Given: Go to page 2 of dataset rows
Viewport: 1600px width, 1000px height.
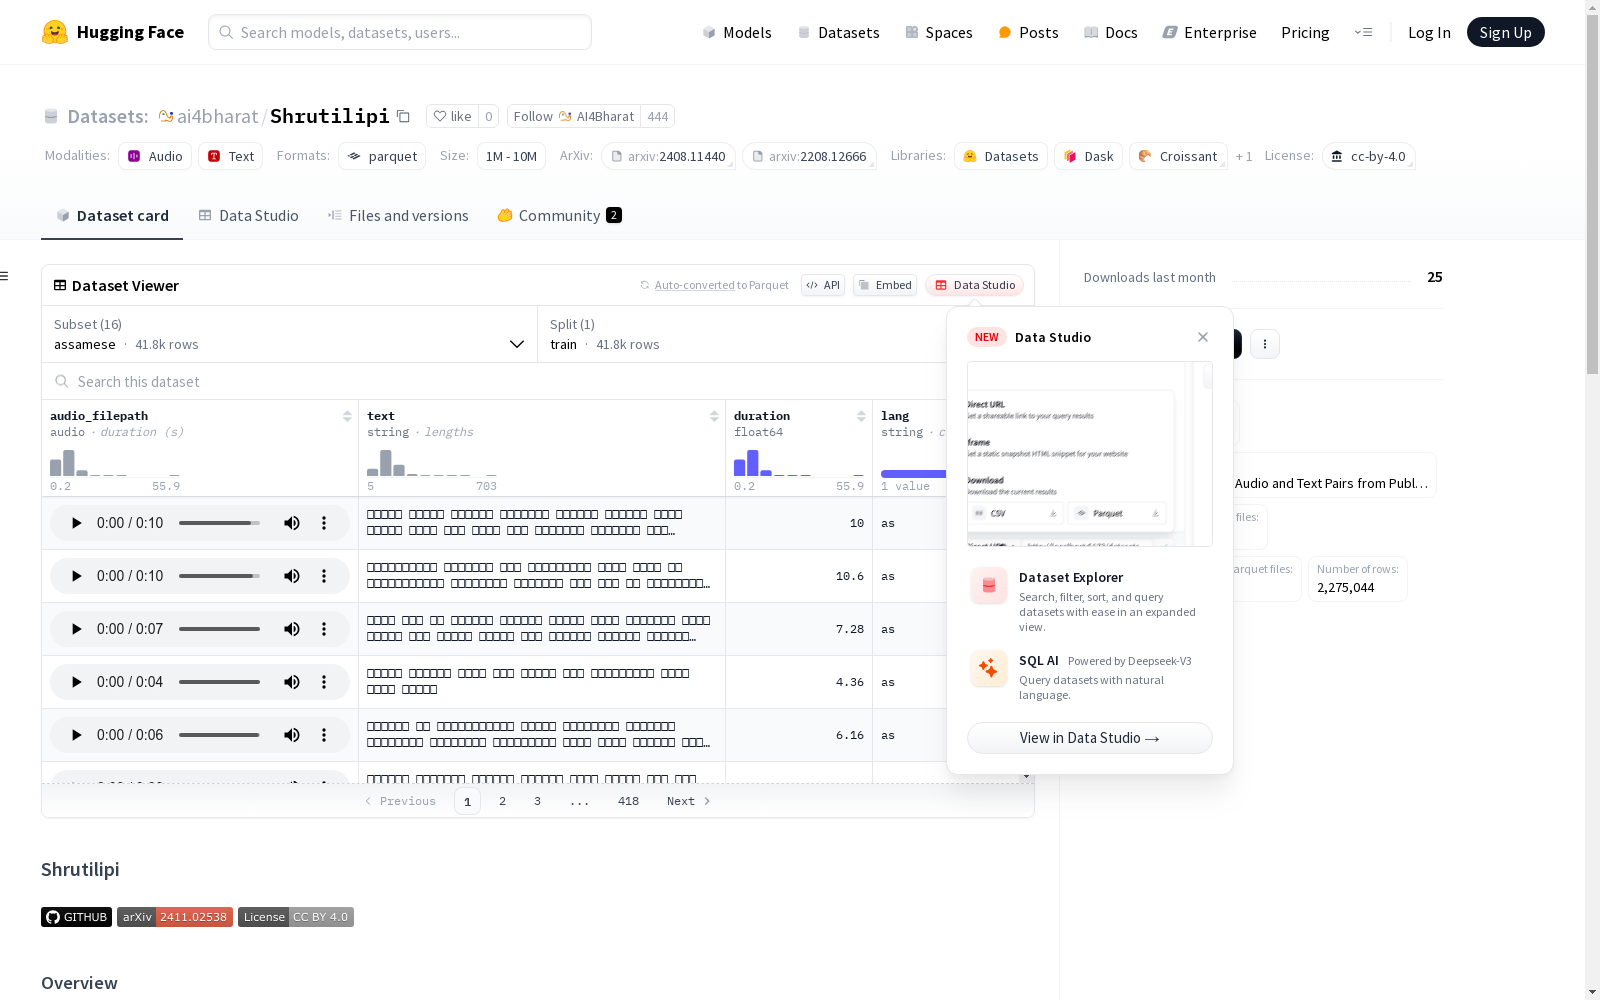Looking at the screenshot, I should pyautogui.click(x=502, y=801).
